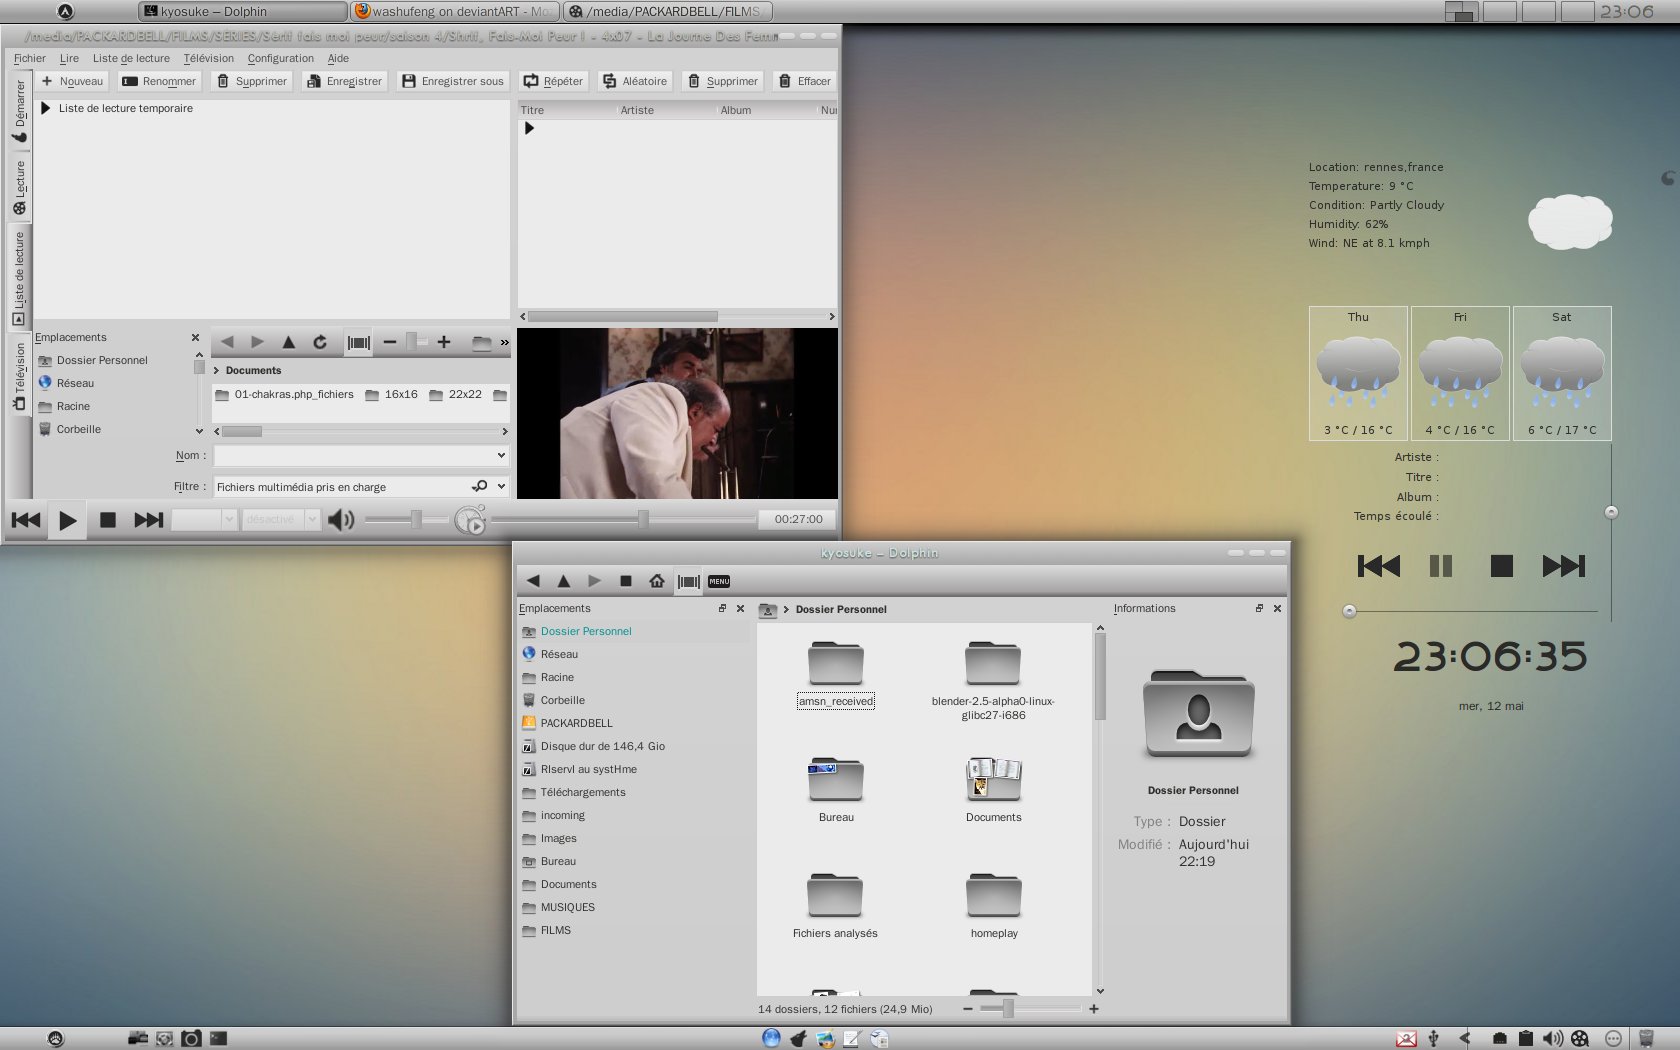Screen dimensions: 1680x1050
Task: Click the Dolphin home icon
Action: click(657, 581)
